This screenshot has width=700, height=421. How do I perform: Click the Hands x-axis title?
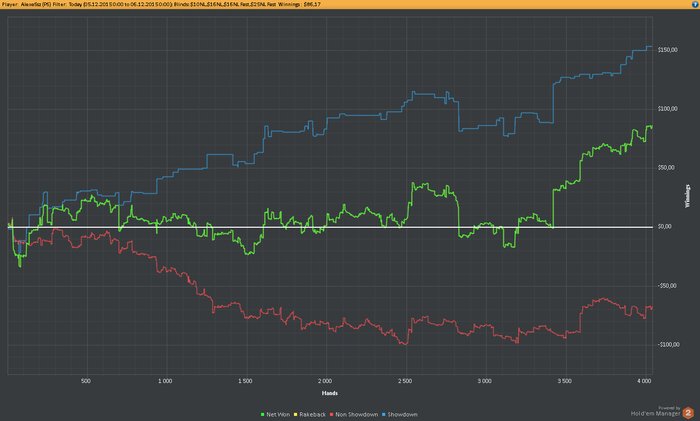pos(329,393)
